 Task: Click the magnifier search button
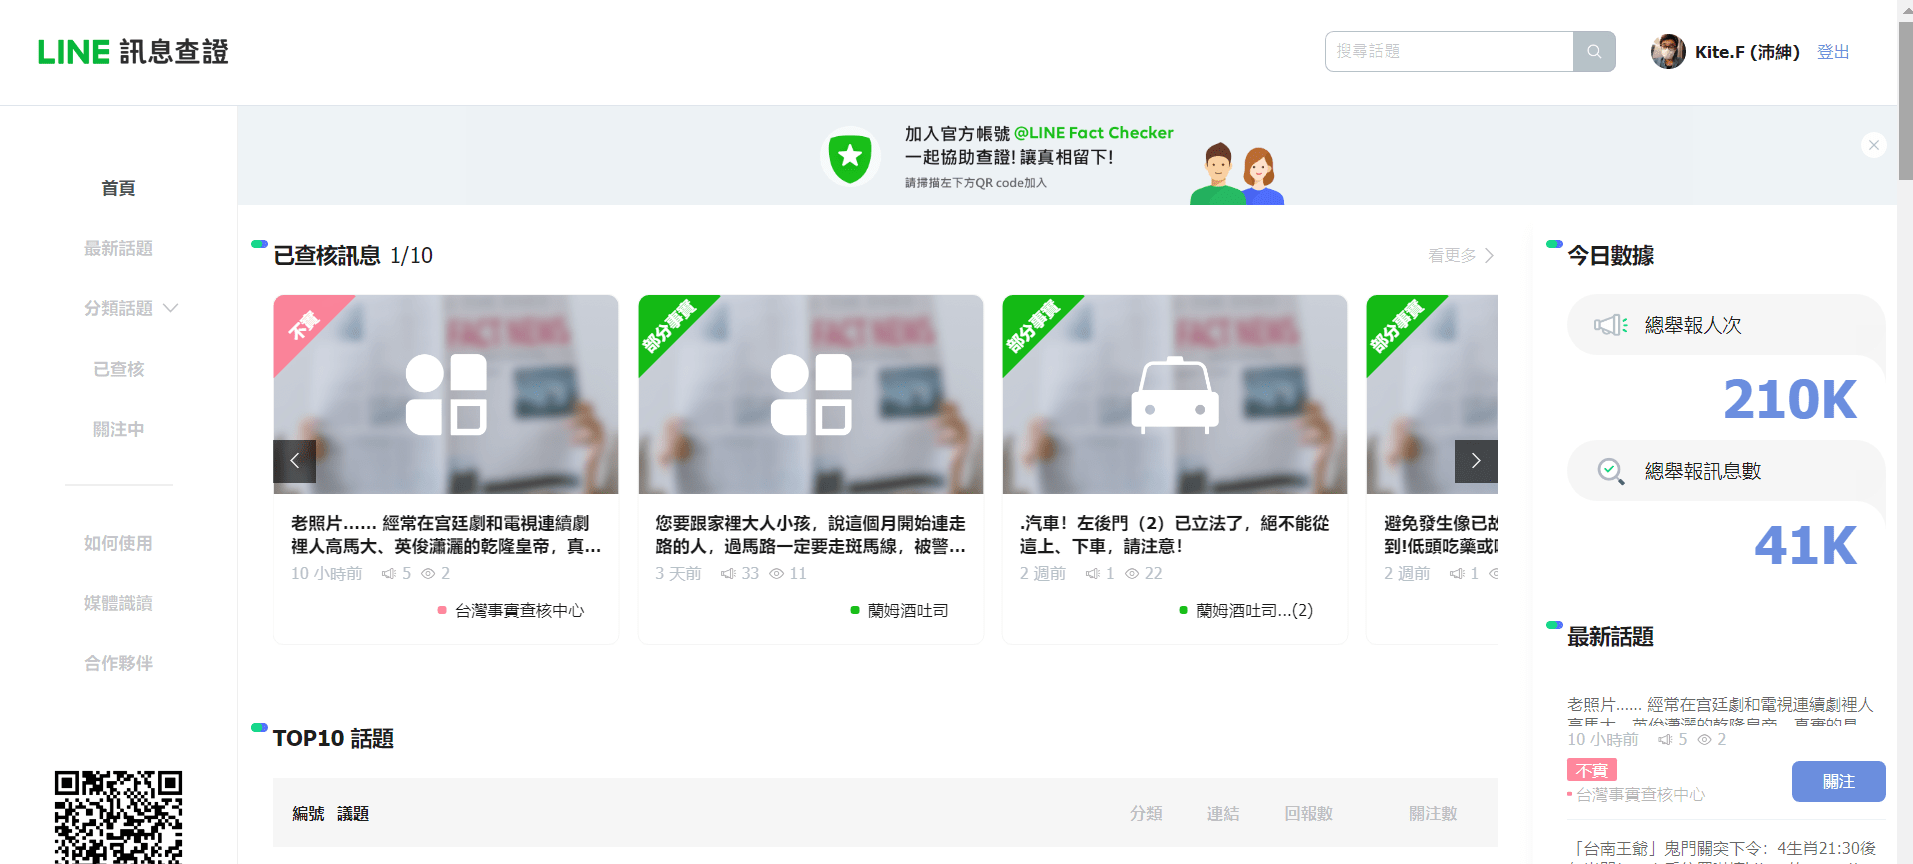(1594, 51)
